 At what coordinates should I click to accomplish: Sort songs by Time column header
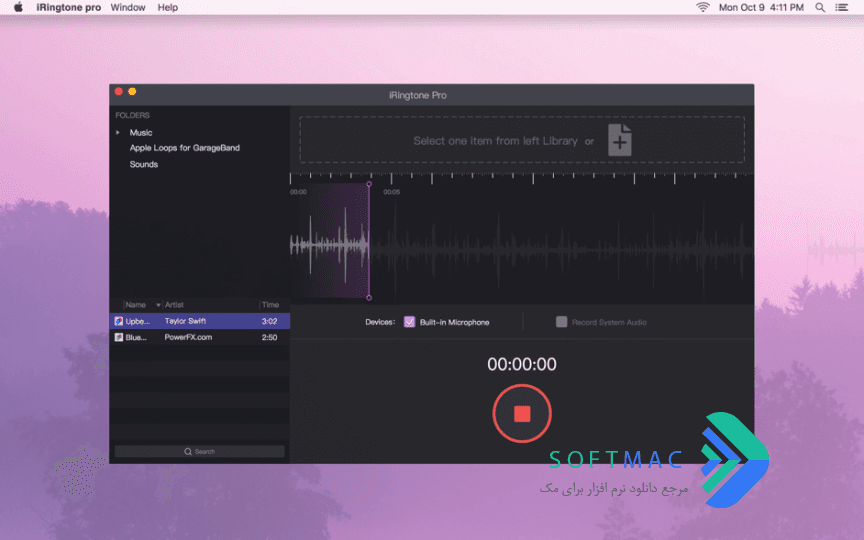coord(270,305)
